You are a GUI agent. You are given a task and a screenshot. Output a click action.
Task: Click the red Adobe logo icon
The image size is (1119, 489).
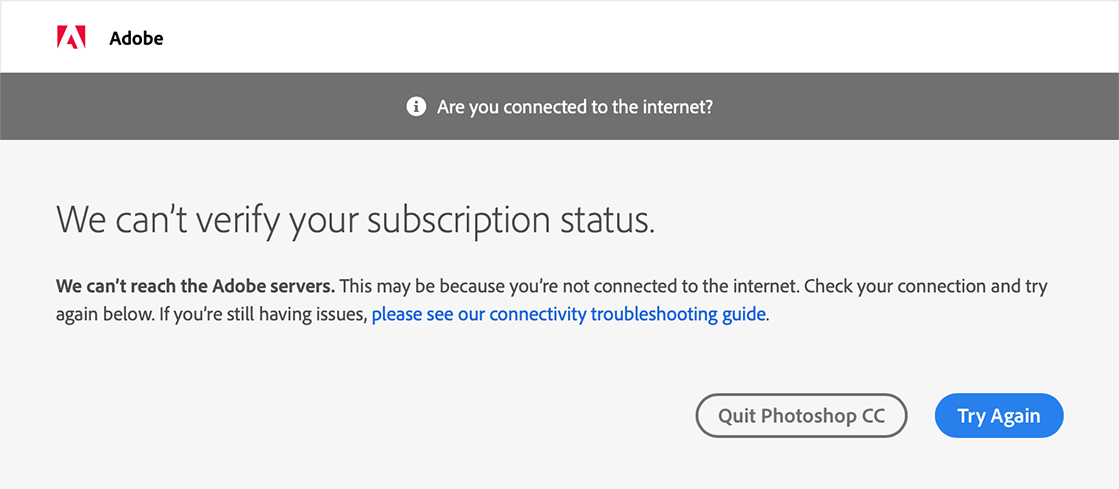[71, 38]
